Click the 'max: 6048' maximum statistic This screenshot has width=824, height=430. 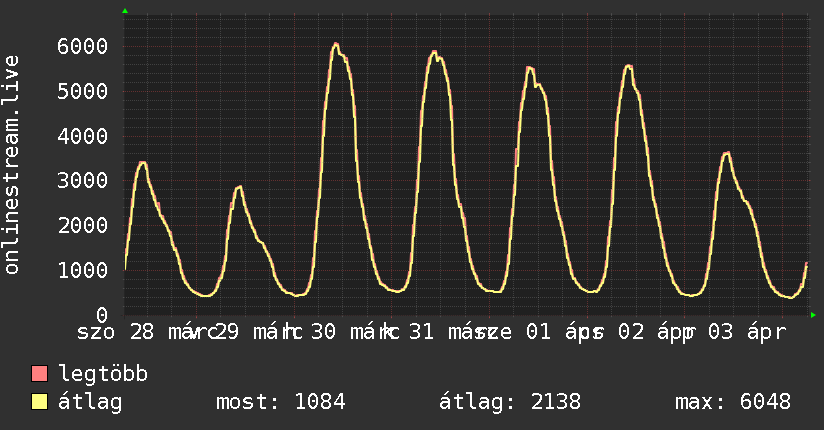click(x=733, y=403)
